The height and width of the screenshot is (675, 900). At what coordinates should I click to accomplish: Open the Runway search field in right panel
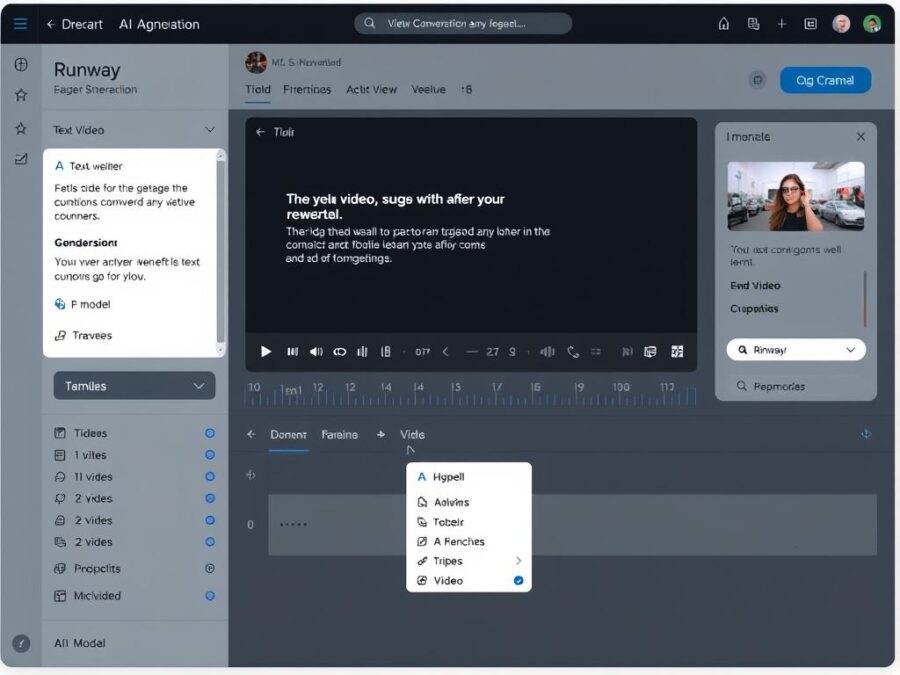[795, 351]
